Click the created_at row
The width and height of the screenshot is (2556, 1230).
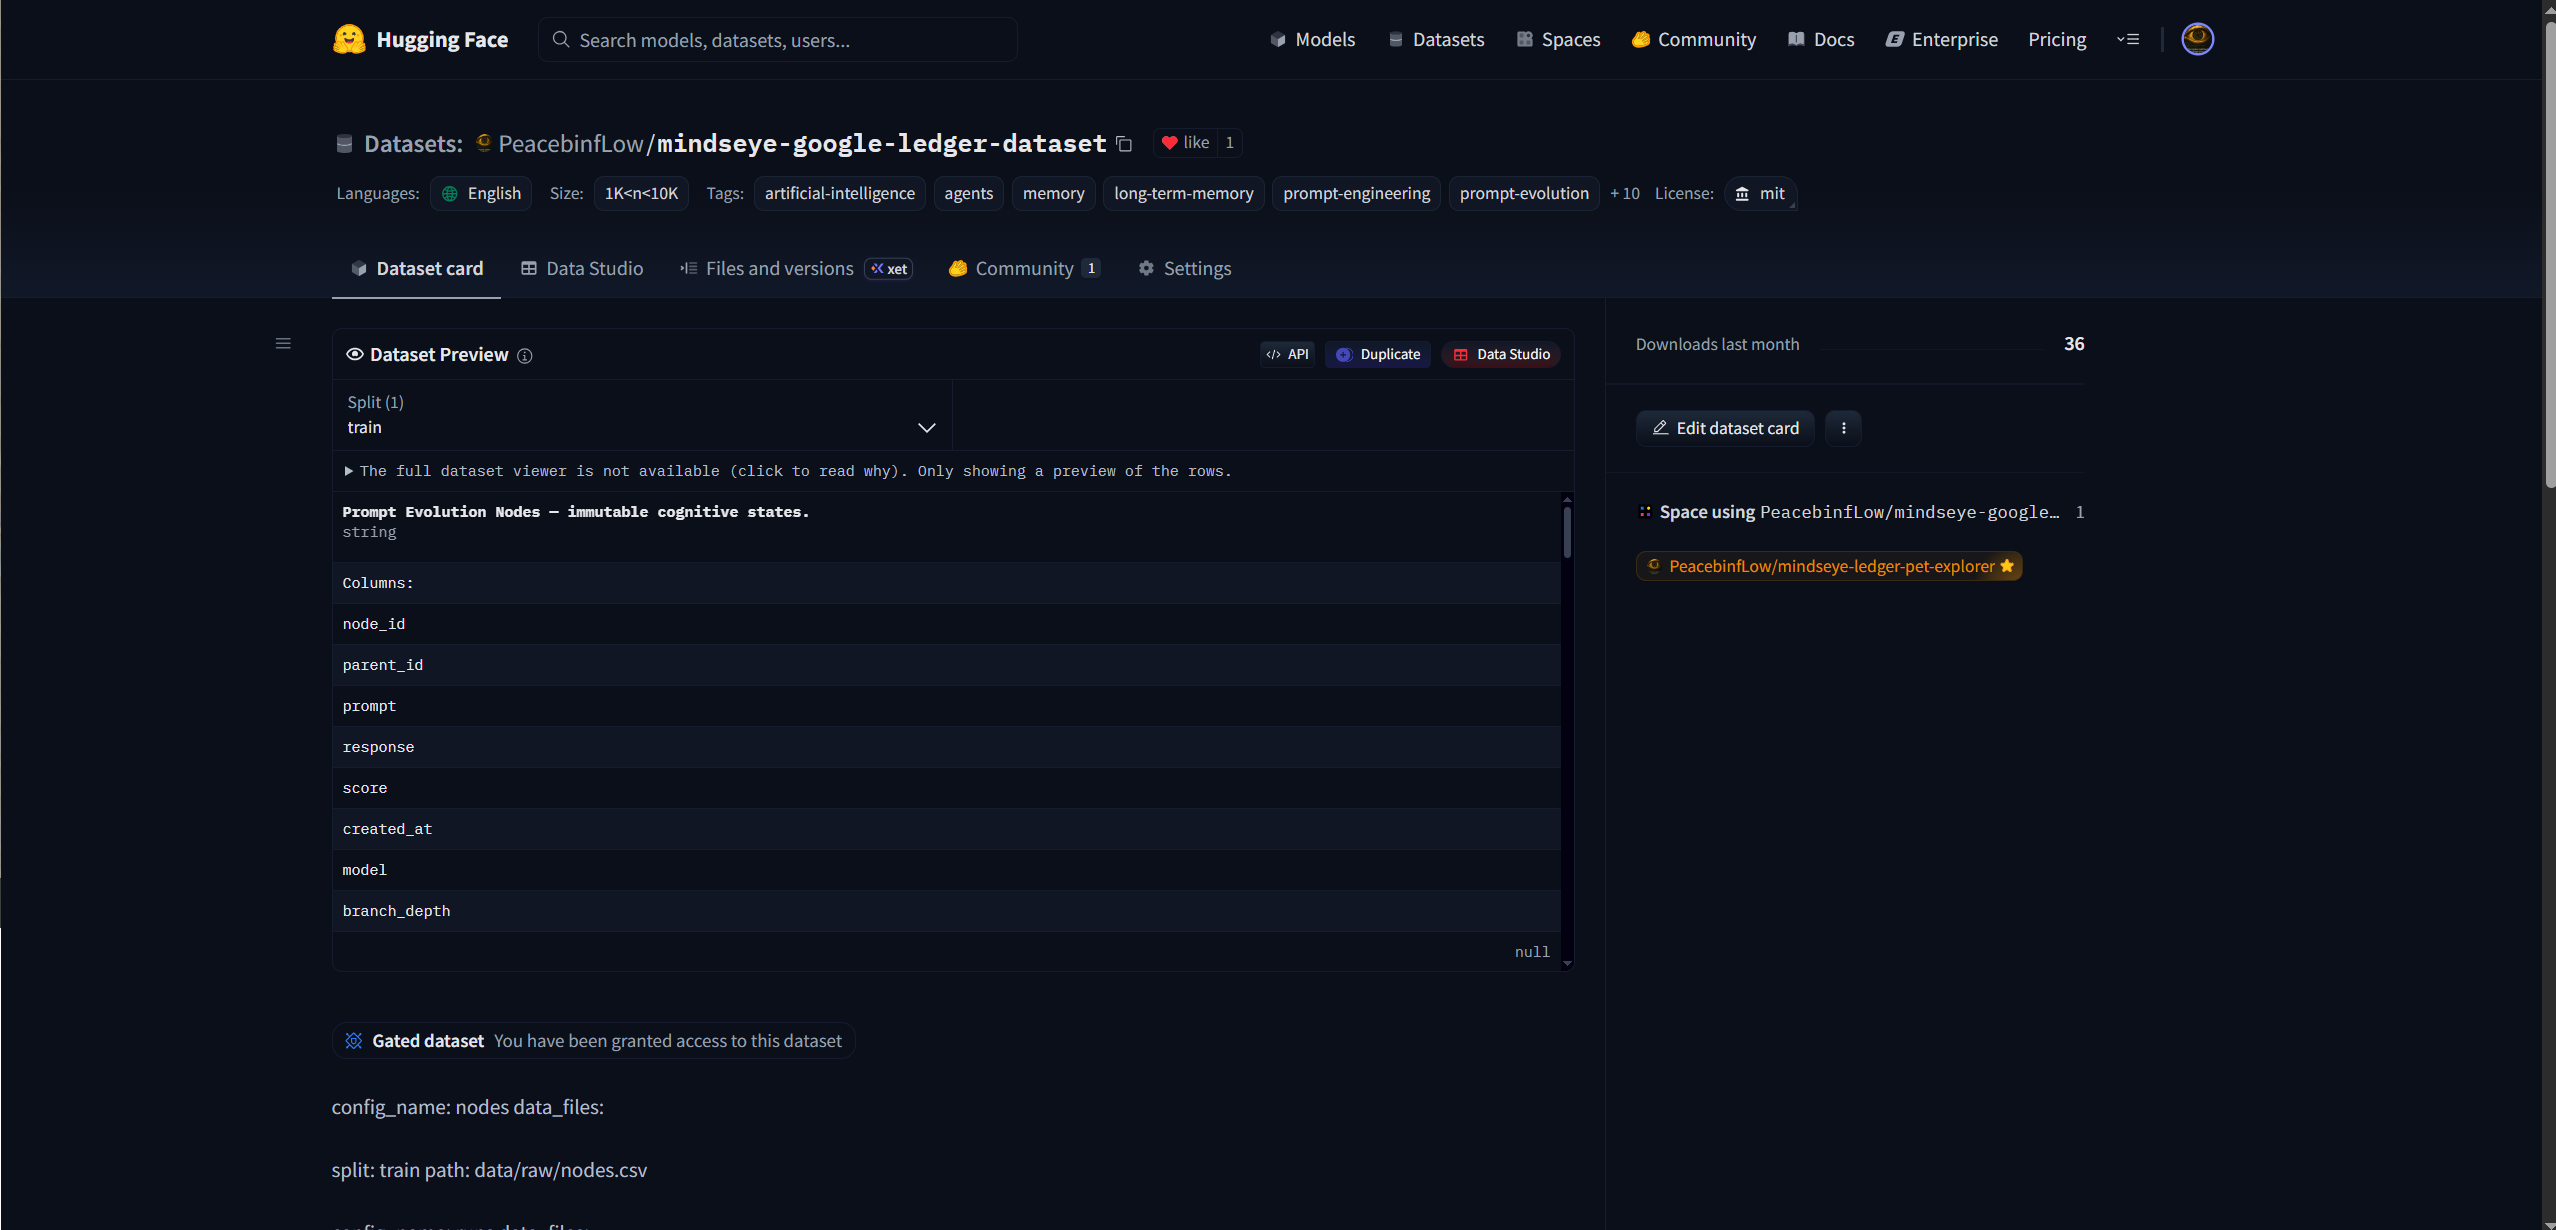click(x=946, y=829)
